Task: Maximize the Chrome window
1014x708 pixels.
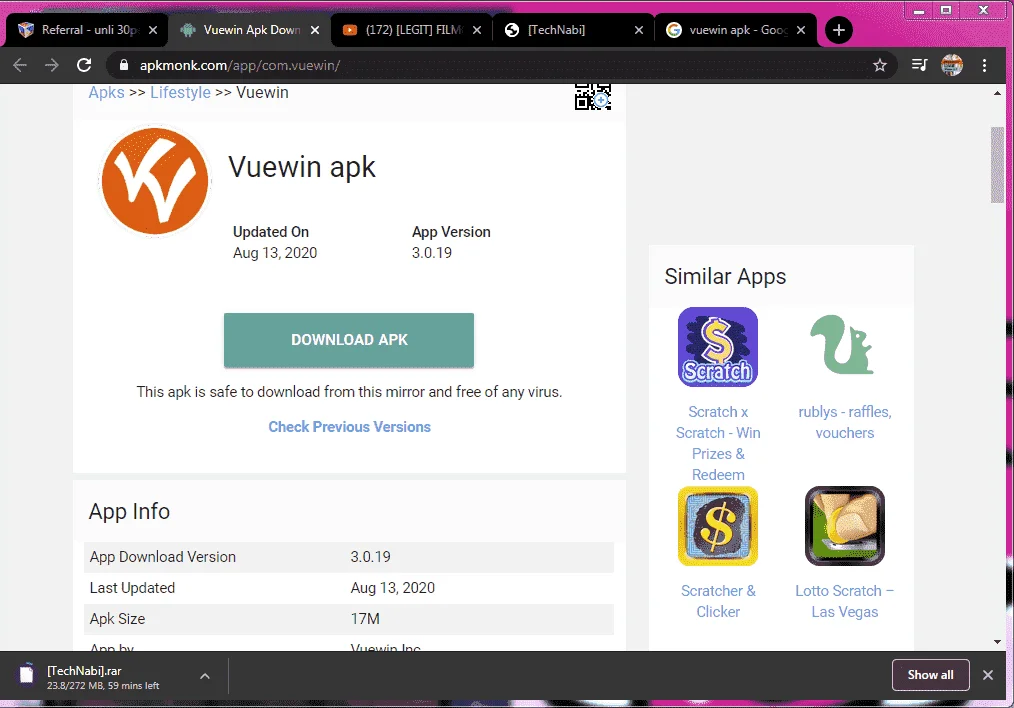Action: pyautogui.click(x=946, y=10)
